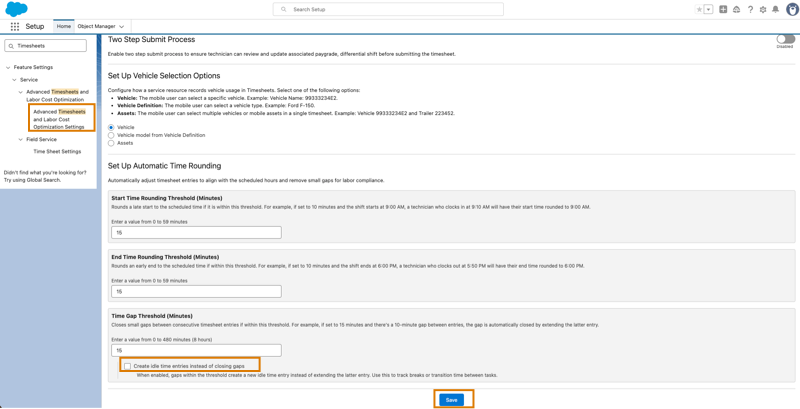Click the Two Step Submit Process heading
This screenshot has width=800, height=409.
point(152,39)
